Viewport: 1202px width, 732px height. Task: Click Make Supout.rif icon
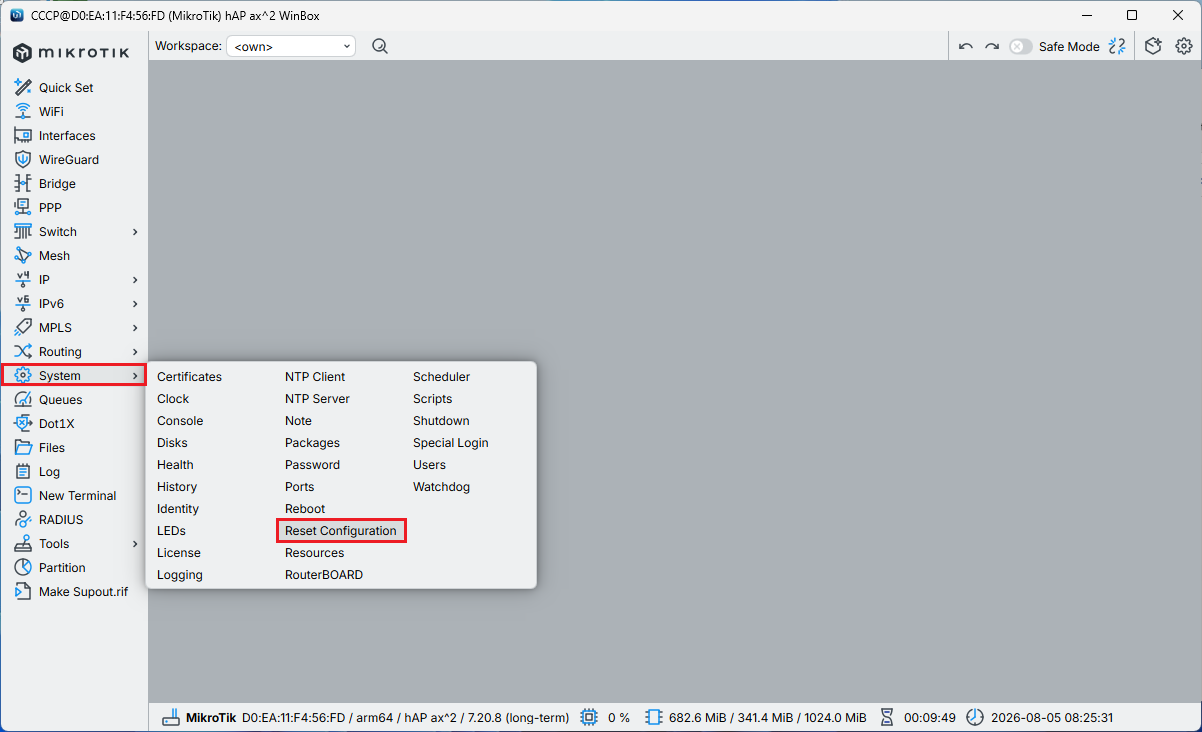23,592
